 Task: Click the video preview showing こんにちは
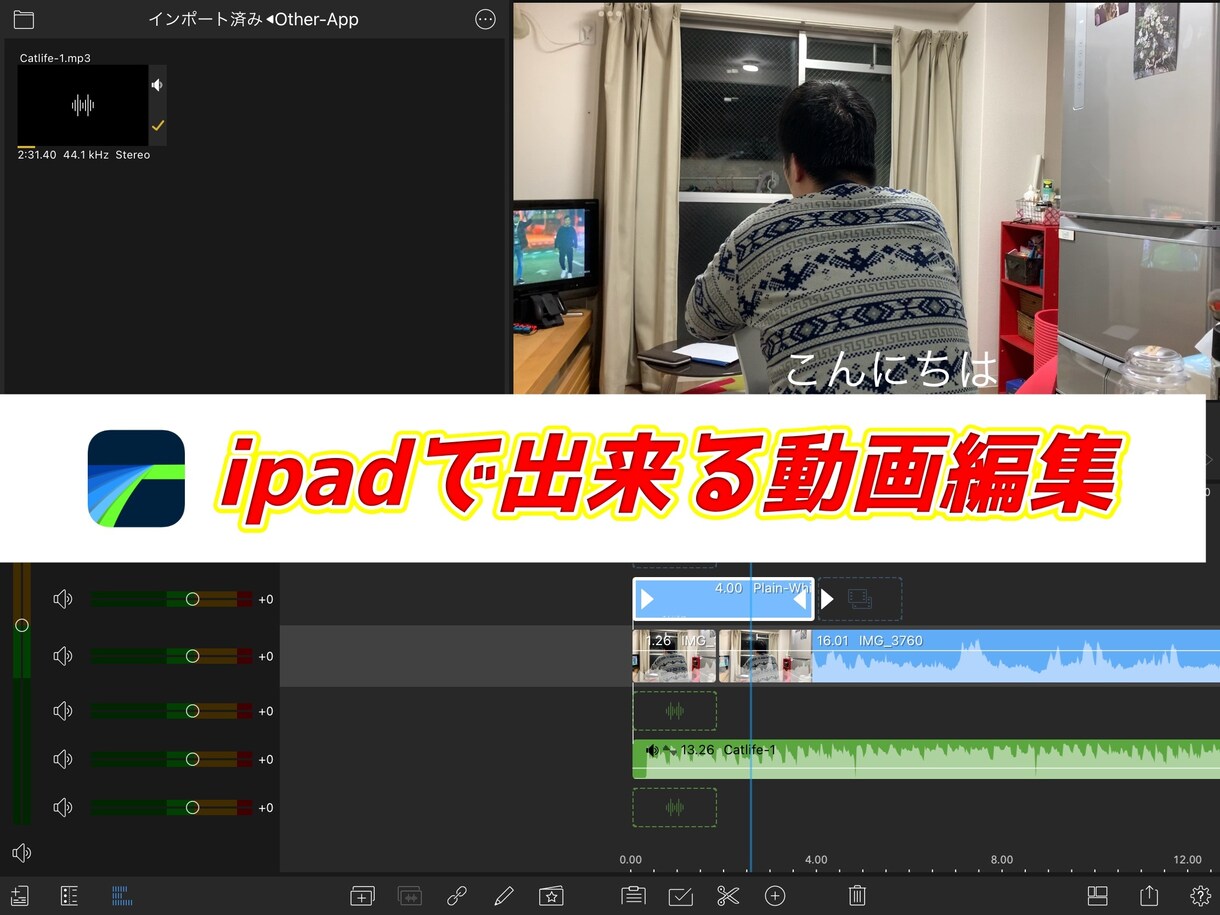pos(866,198)
